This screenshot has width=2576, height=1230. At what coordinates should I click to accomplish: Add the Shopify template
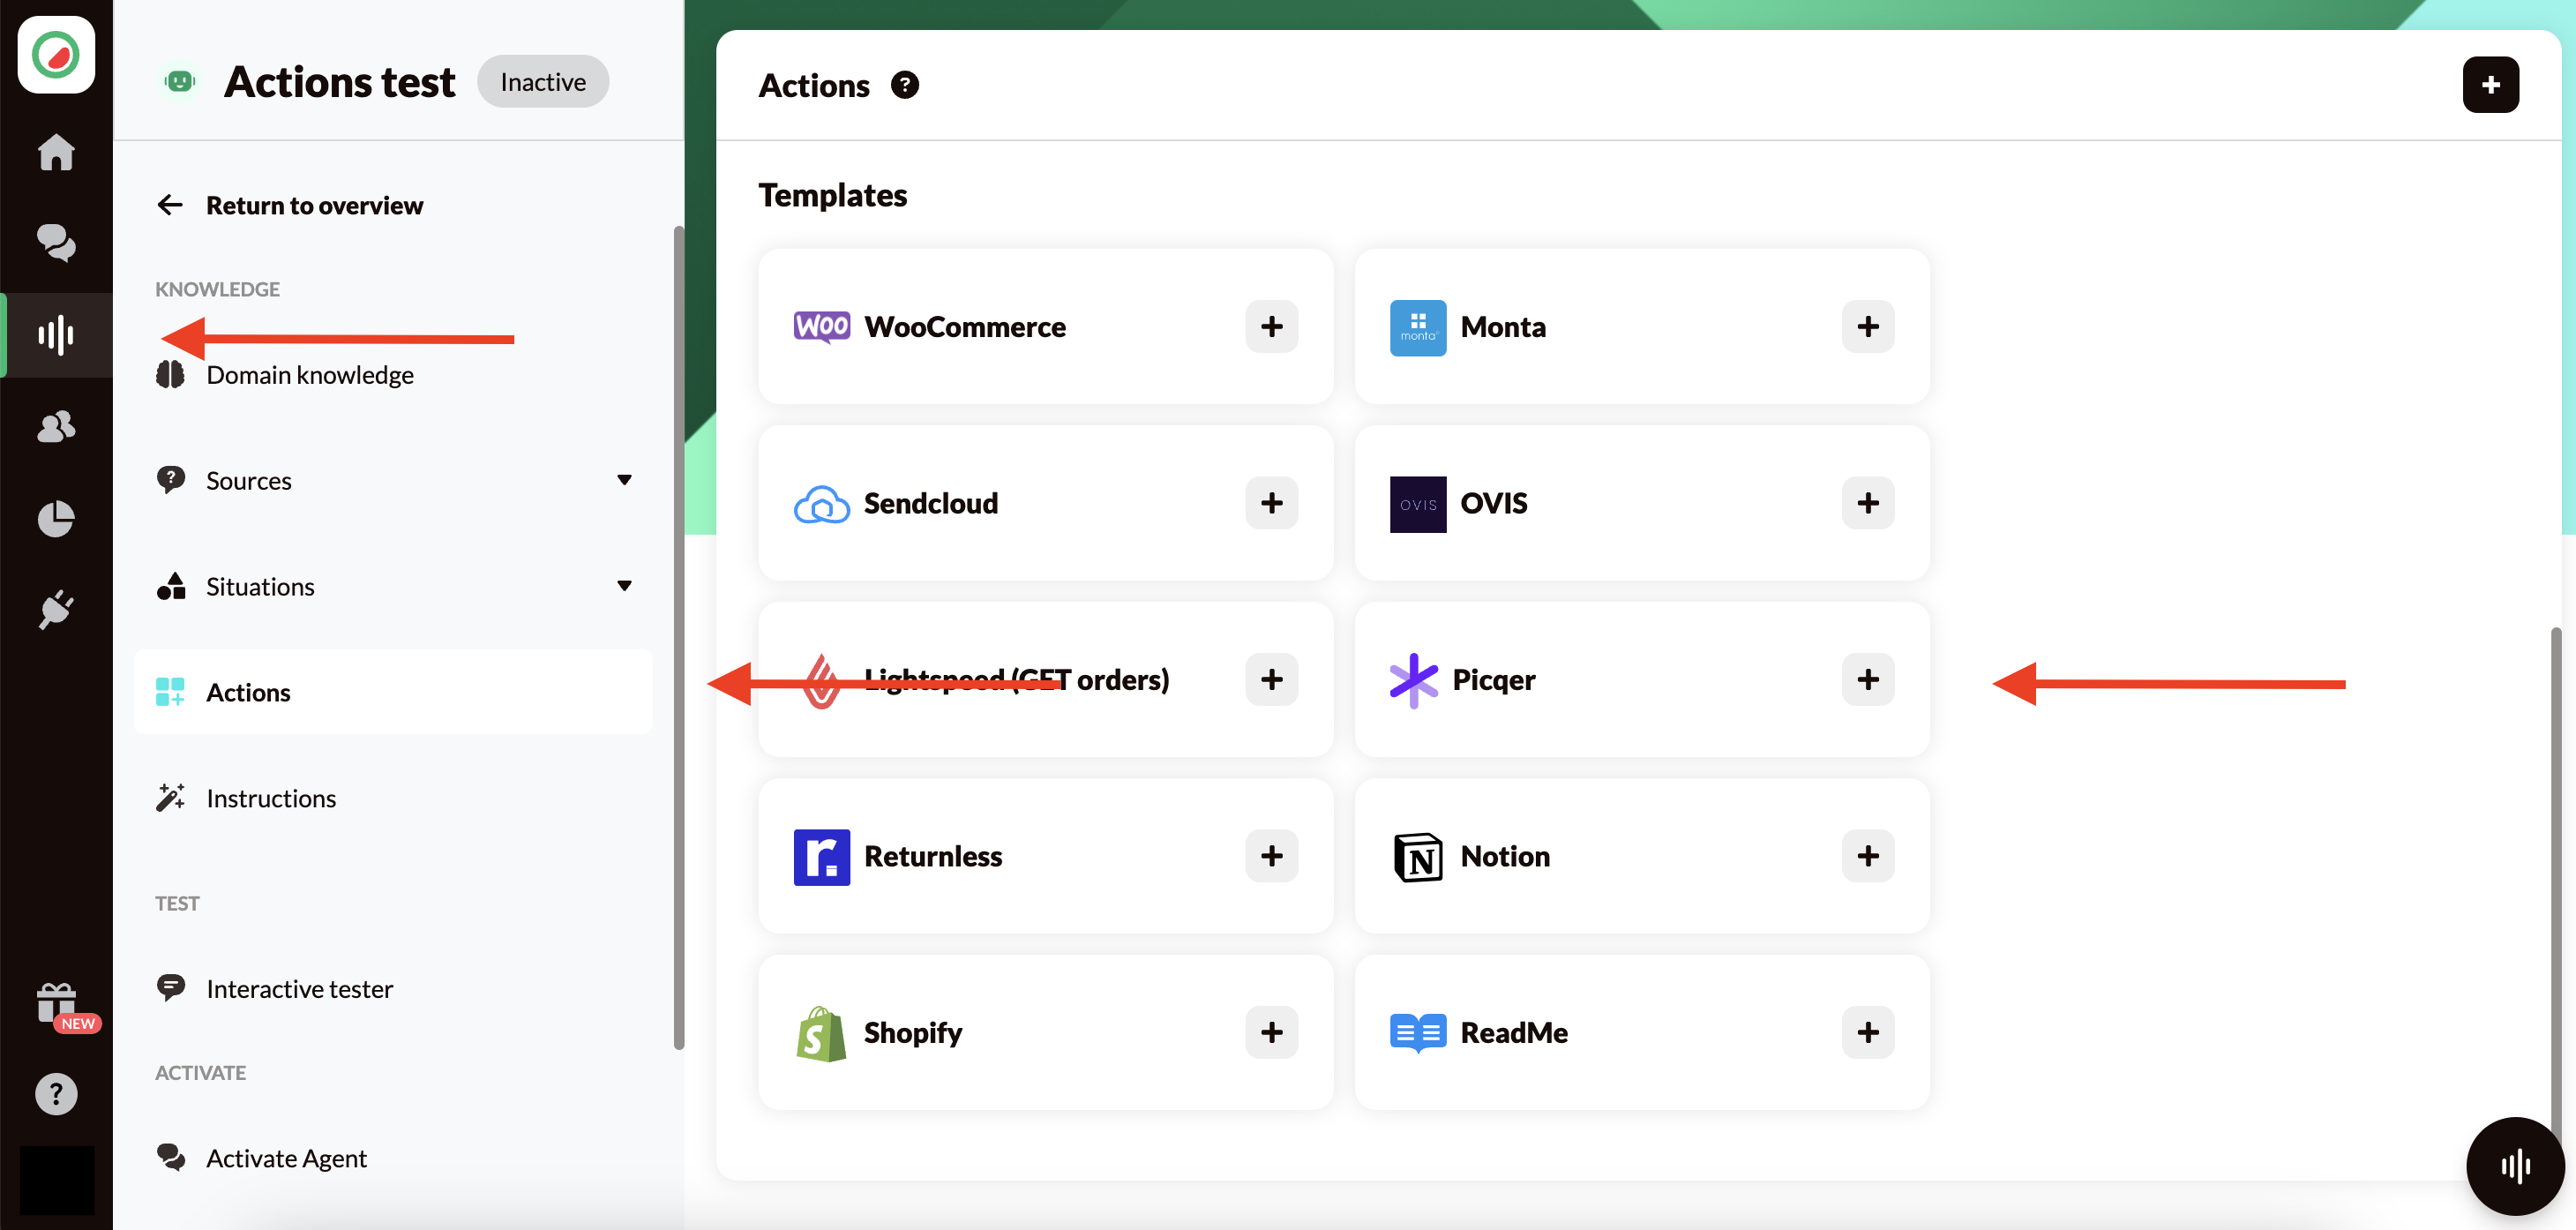click(1271, 1032)
